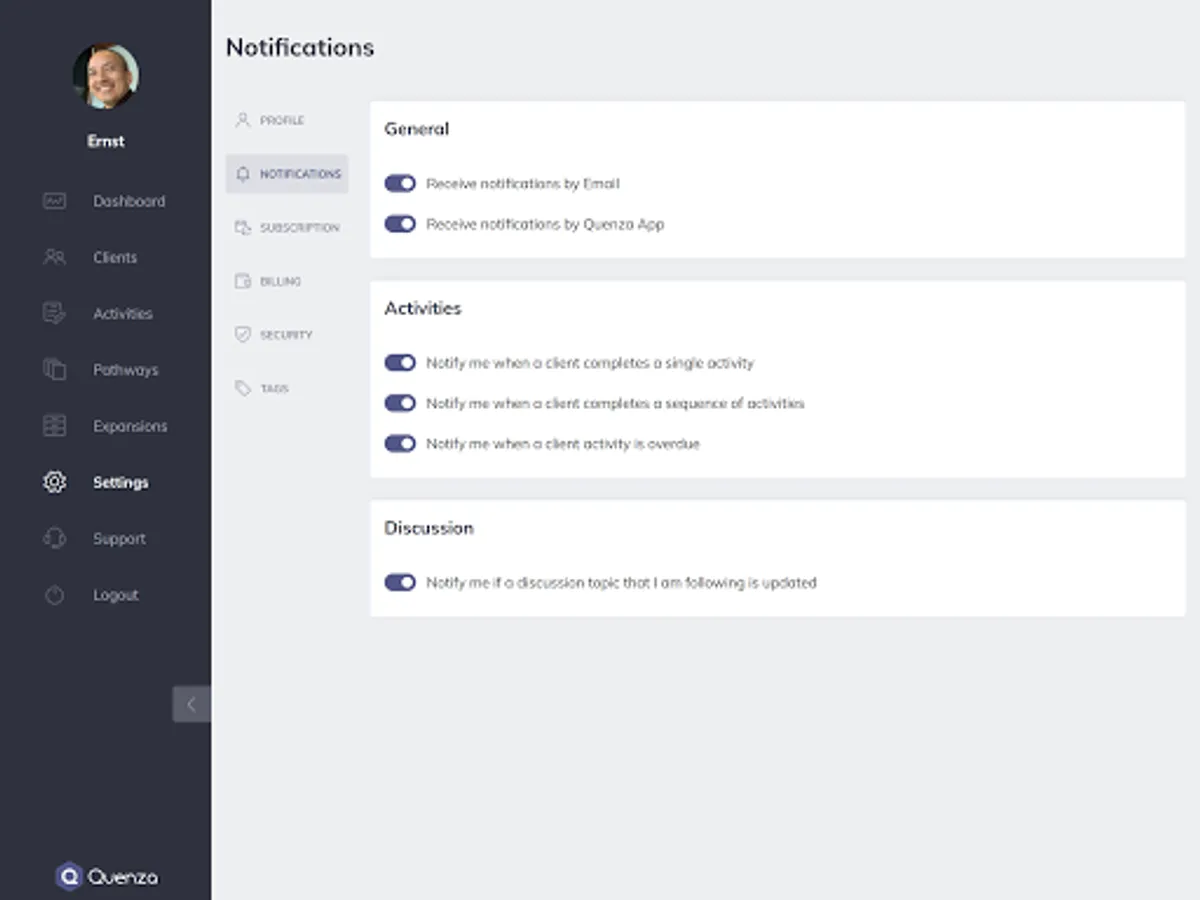Click Ernst's profile avatar photo

point(106,77)
